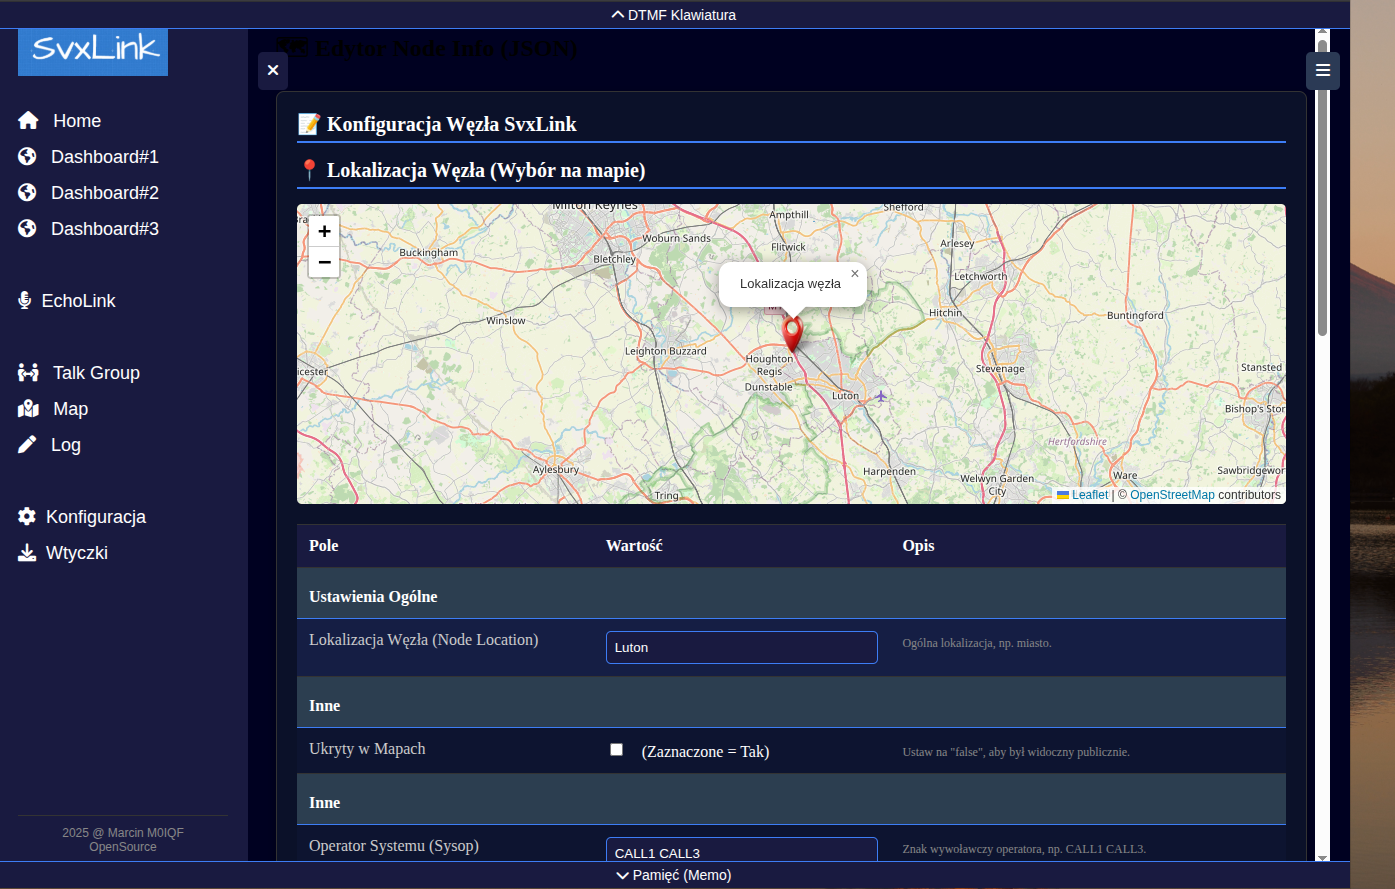Click the EchoLink microphone icon

point(25,301)
